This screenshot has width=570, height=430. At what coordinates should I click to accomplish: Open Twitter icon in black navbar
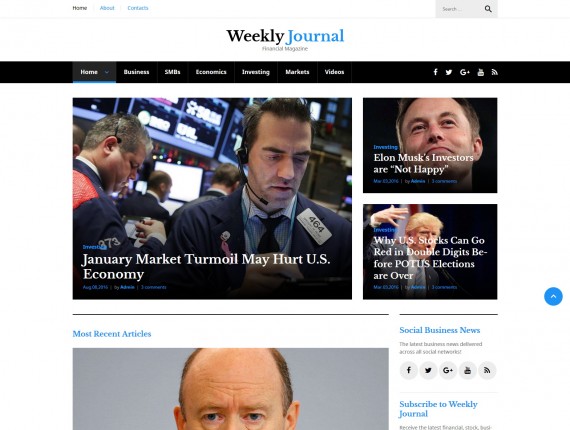coord(449,72)
